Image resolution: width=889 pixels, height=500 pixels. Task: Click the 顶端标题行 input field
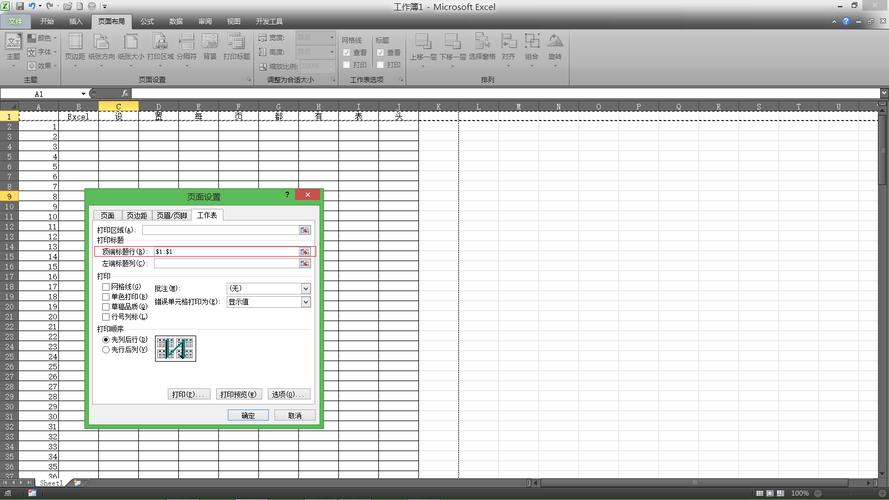click(x=226, y=251)
